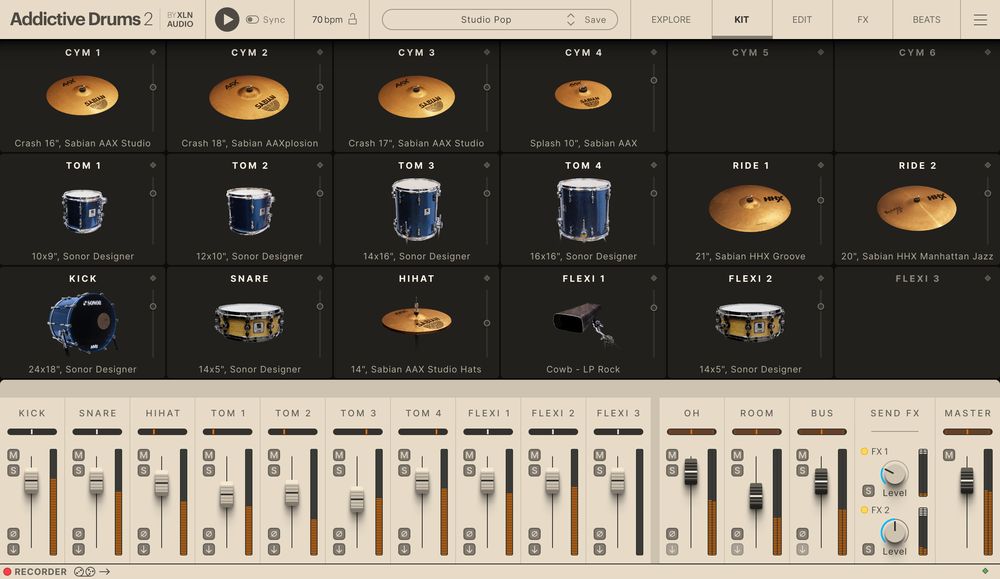Solo the TOM 2 channel with its S button
1000x579 pixels.
[272, 468]
